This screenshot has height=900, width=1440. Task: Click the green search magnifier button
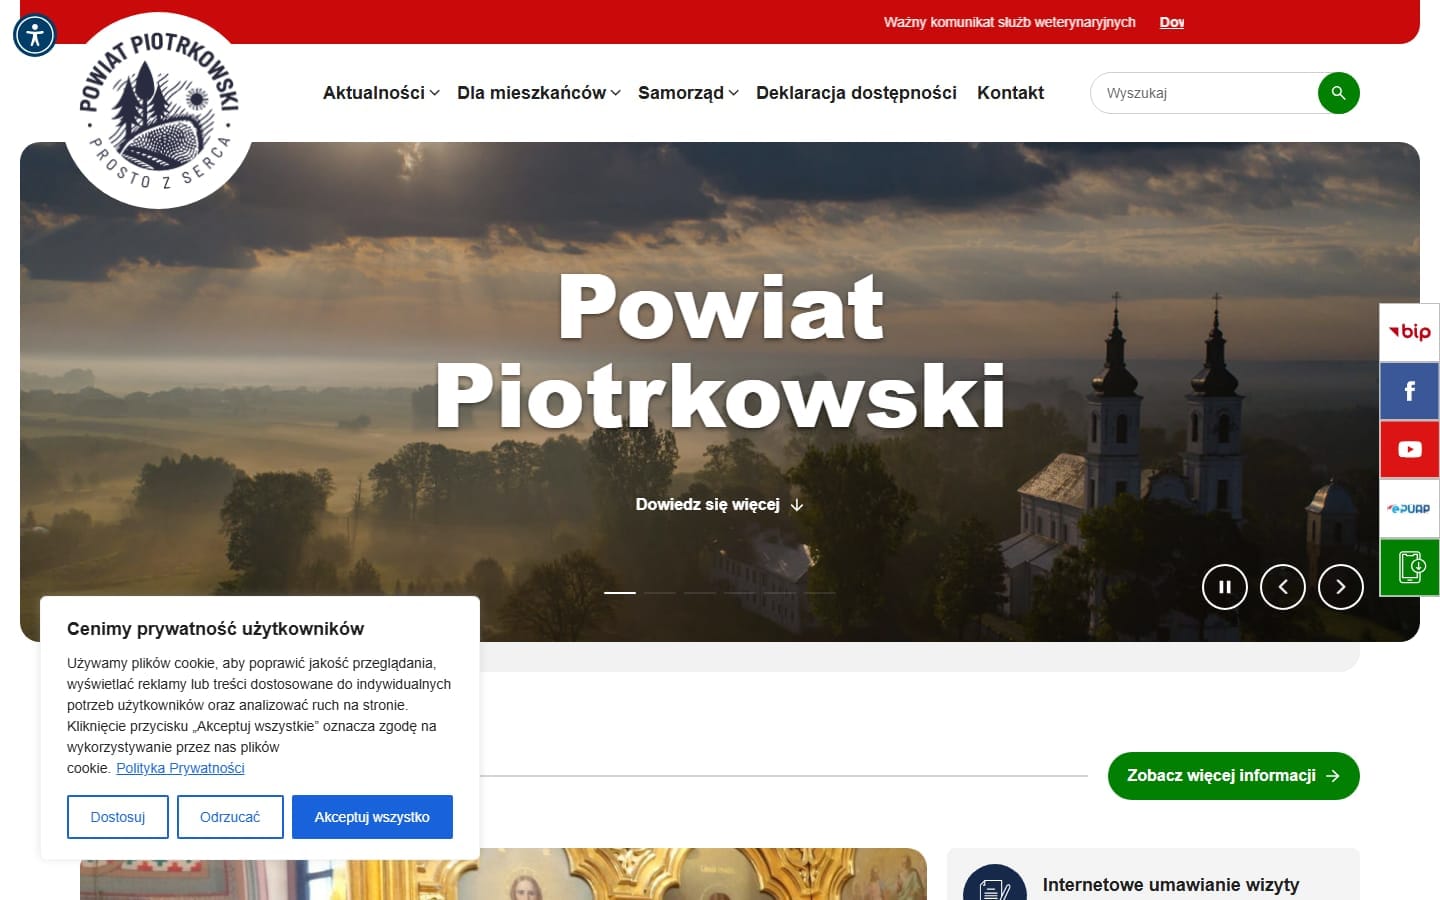click(1338, 93)
